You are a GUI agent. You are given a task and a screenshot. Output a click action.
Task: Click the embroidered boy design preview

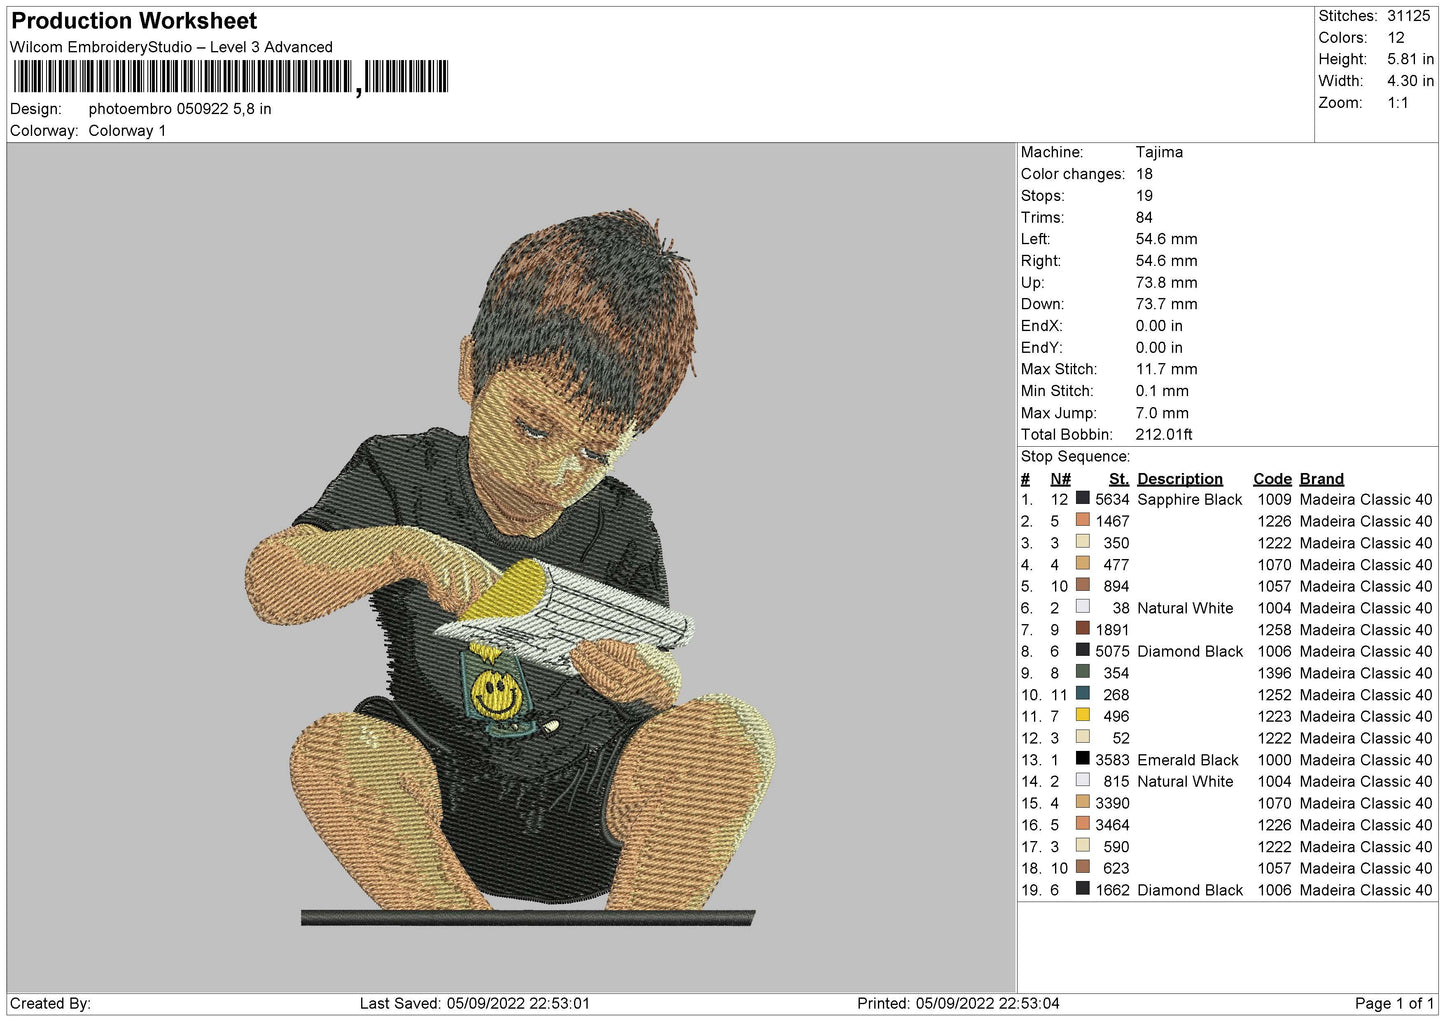coord(512,568)
